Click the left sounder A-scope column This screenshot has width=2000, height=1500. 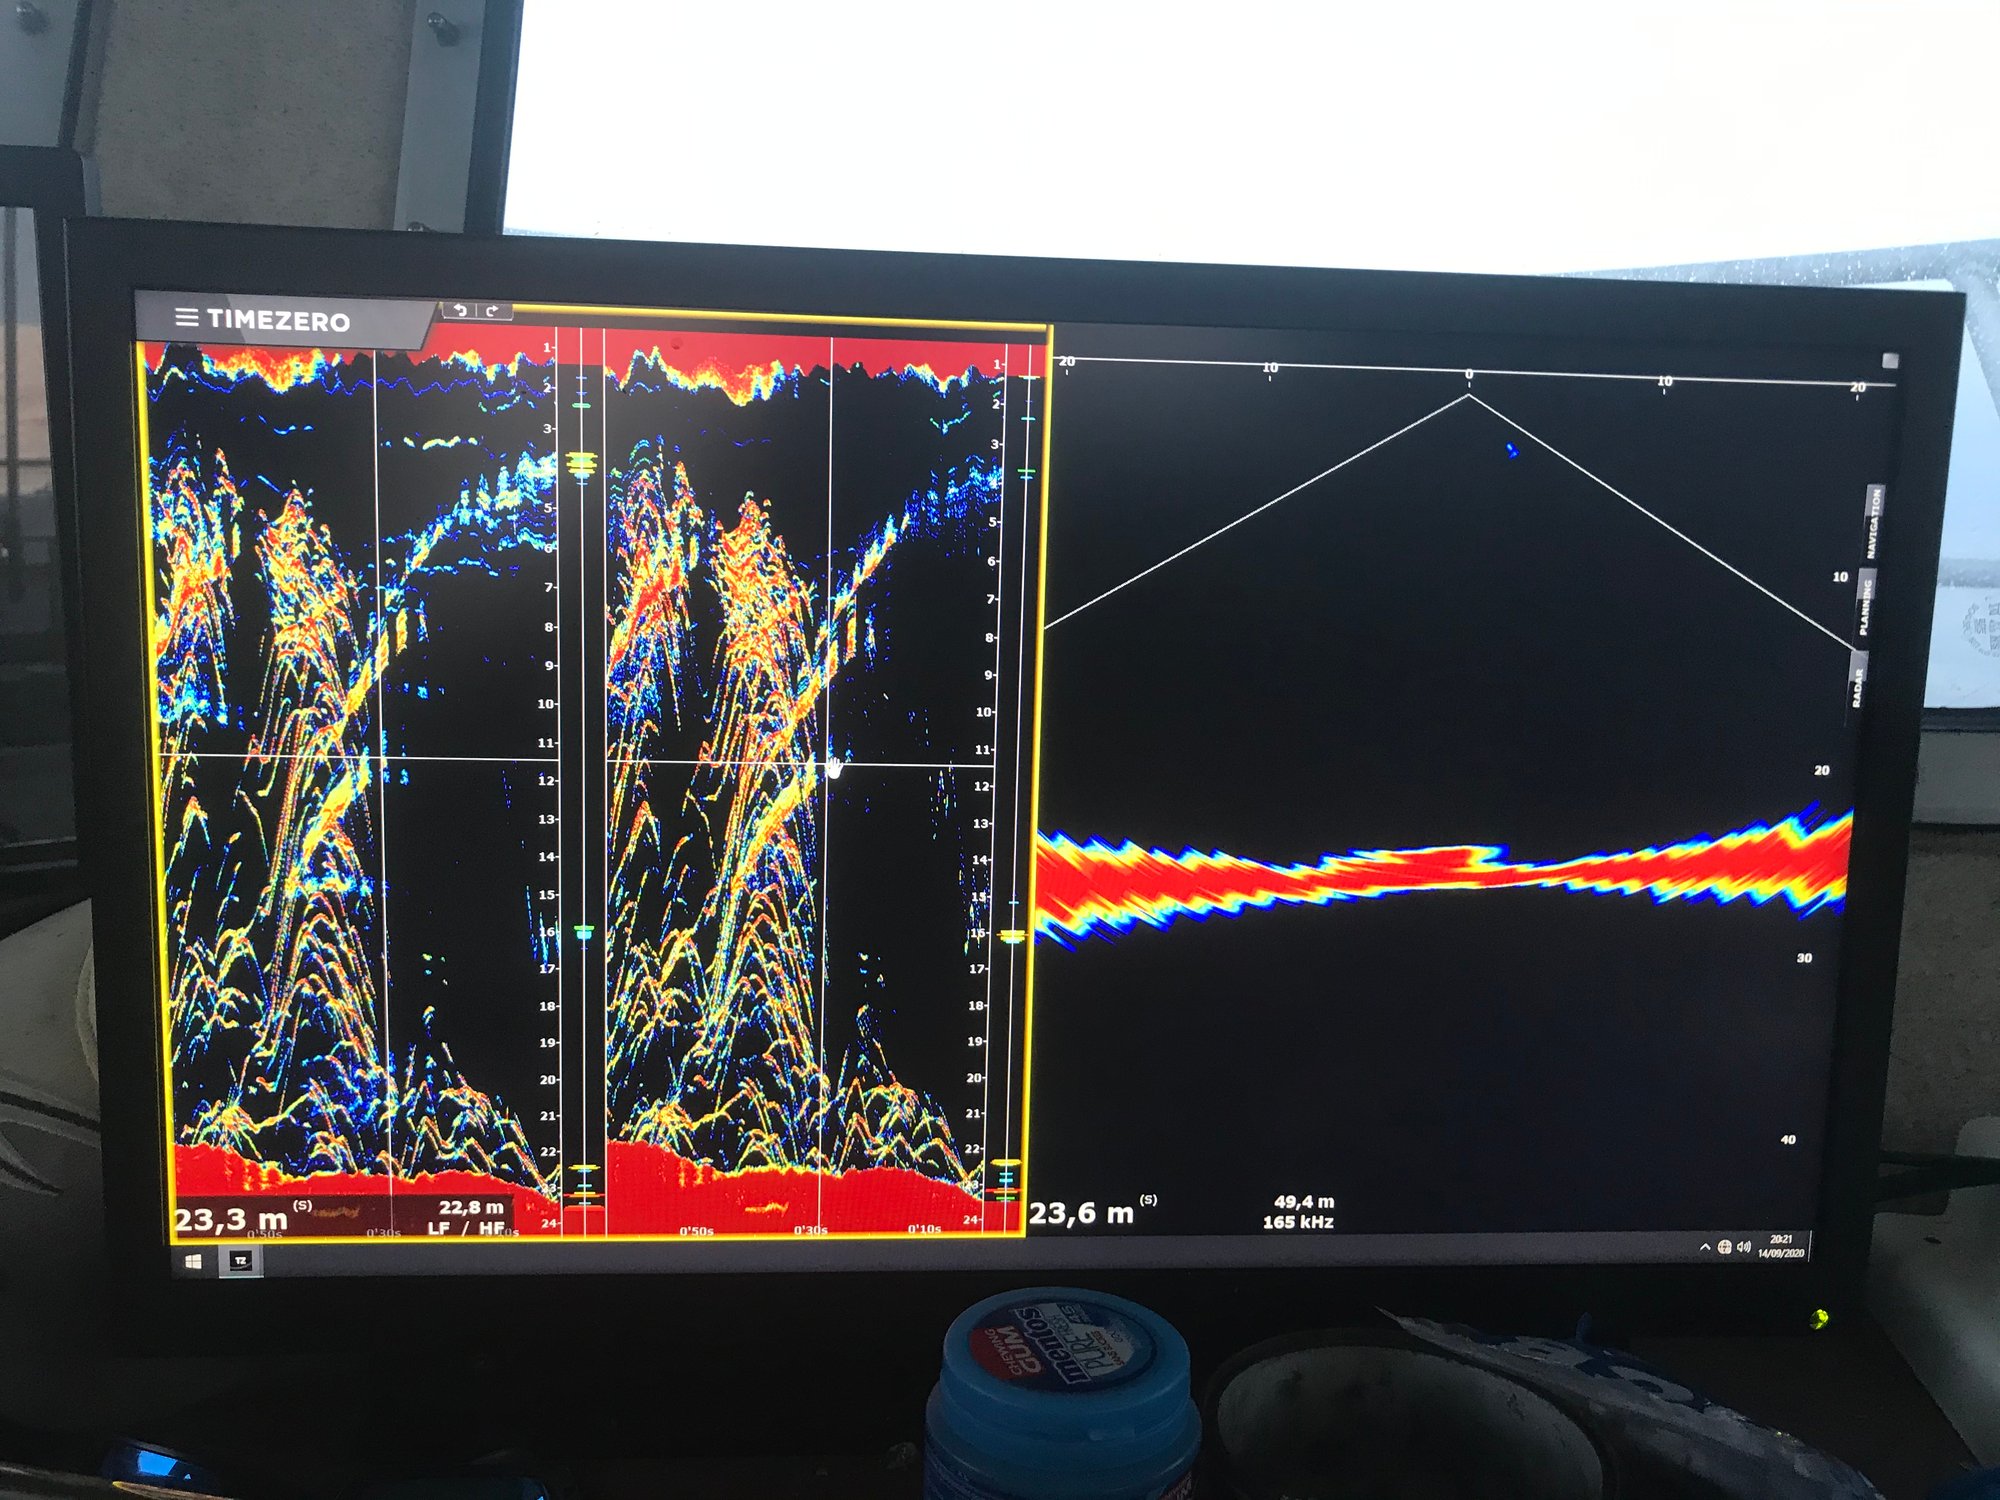click(582, 780)
